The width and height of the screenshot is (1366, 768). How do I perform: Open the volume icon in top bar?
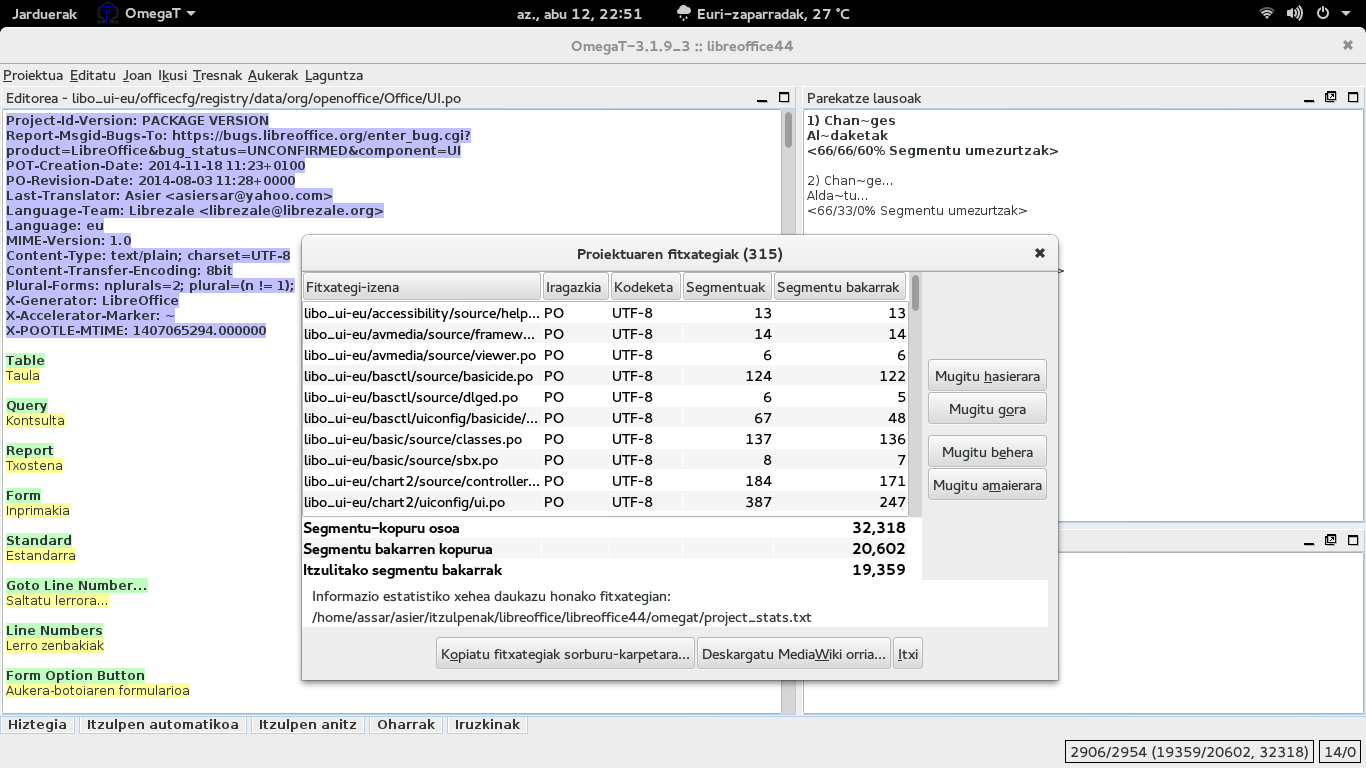1295,14
